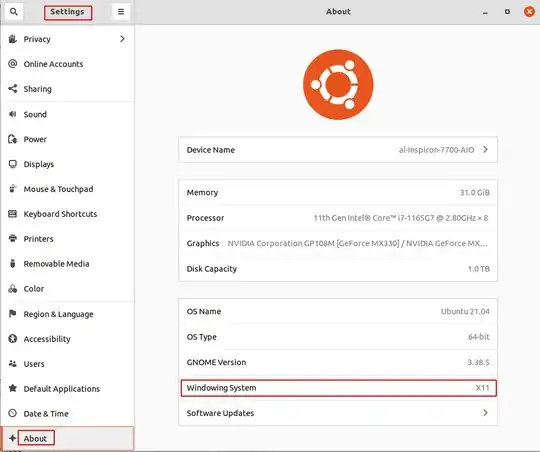Click the Color icon in sidebar

[13, 289]
